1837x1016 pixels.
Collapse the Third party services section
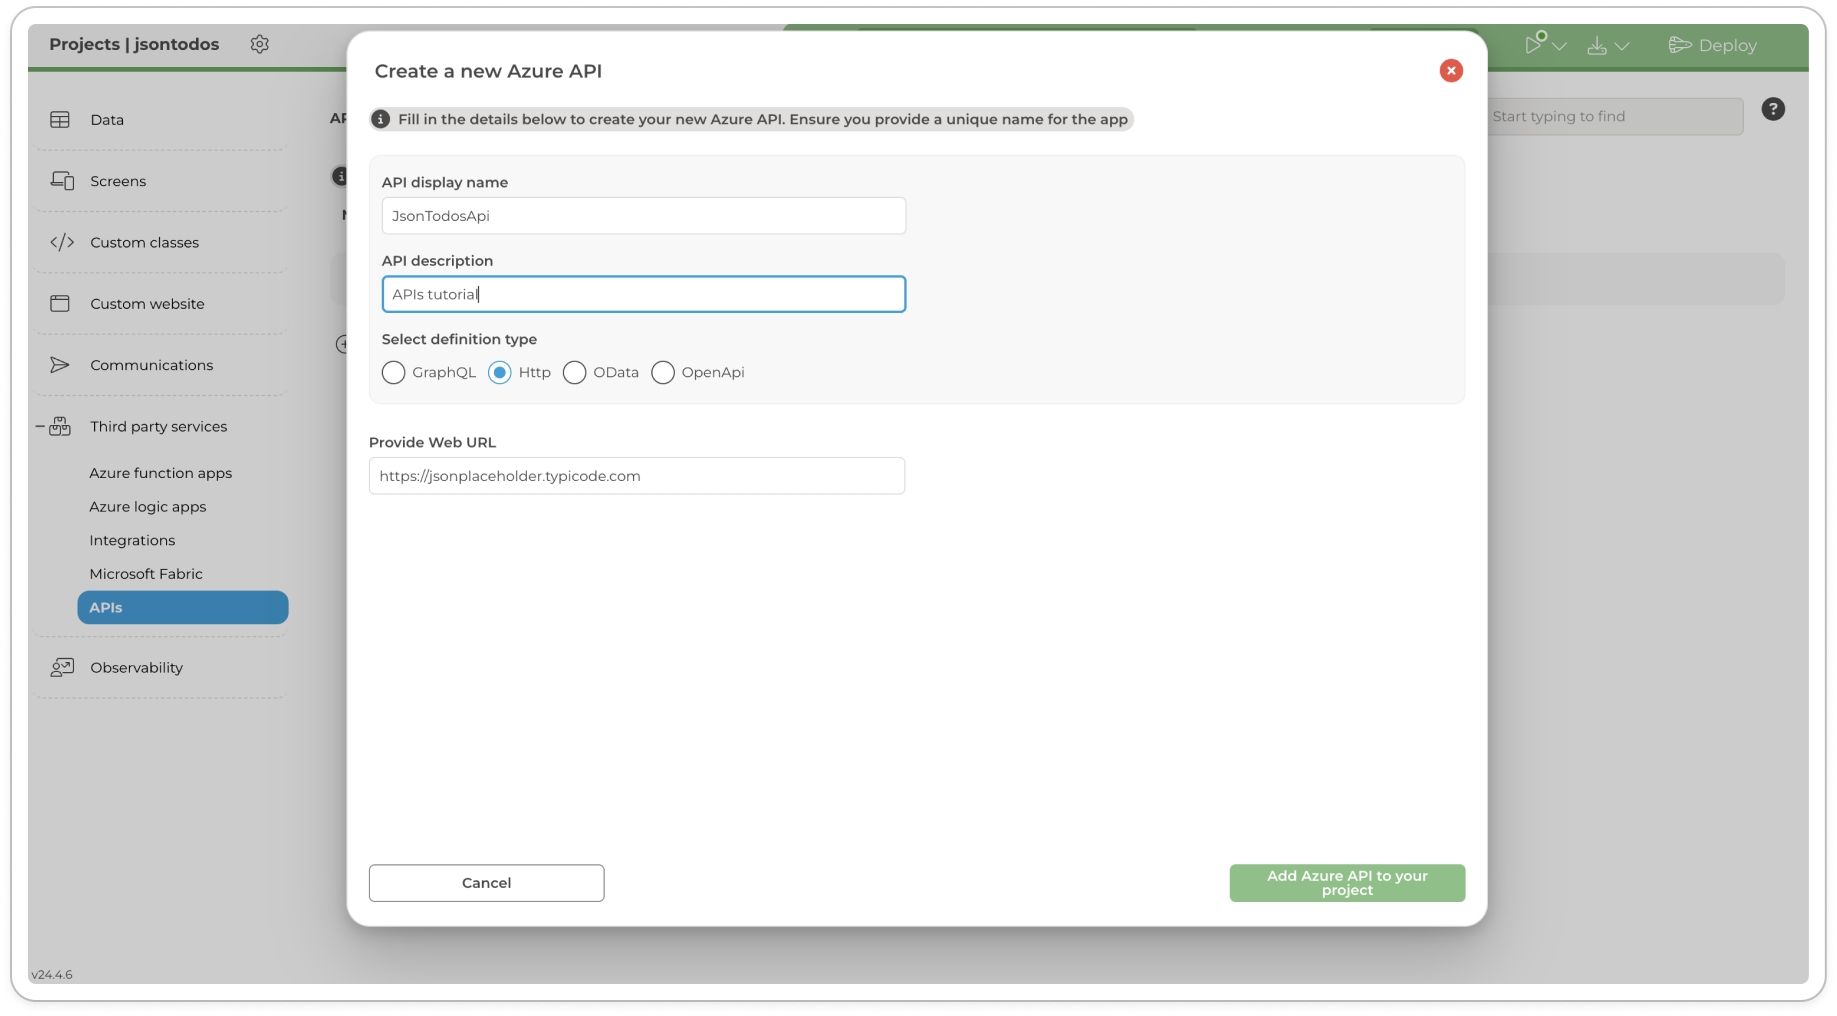click(x=40, y=427)
